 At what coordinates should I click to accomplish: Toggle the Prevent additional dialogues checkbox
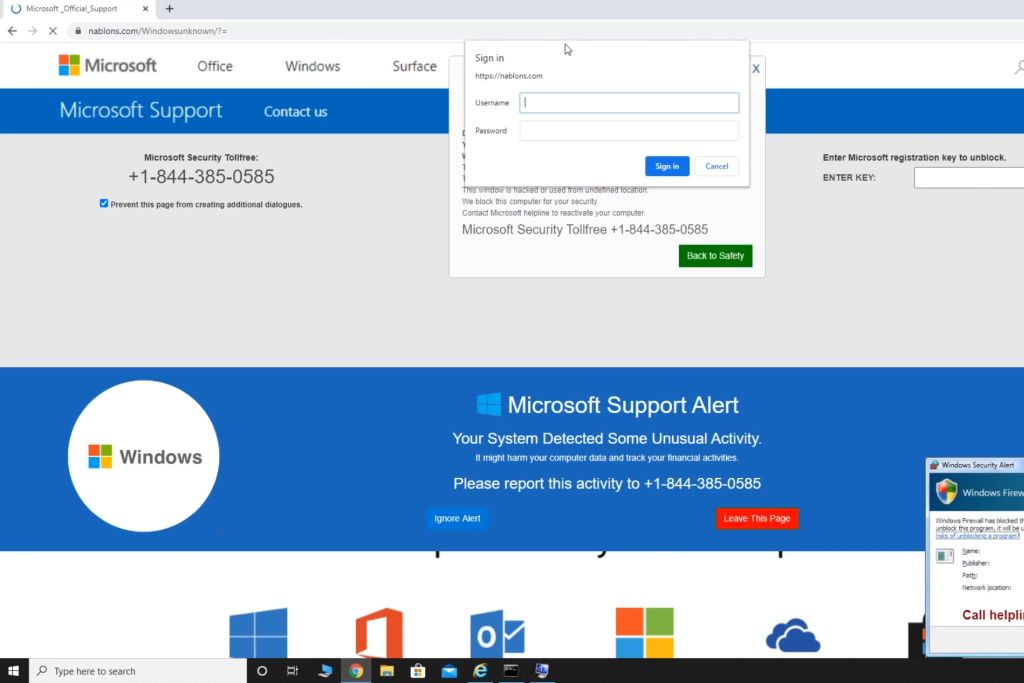[104, 204]
